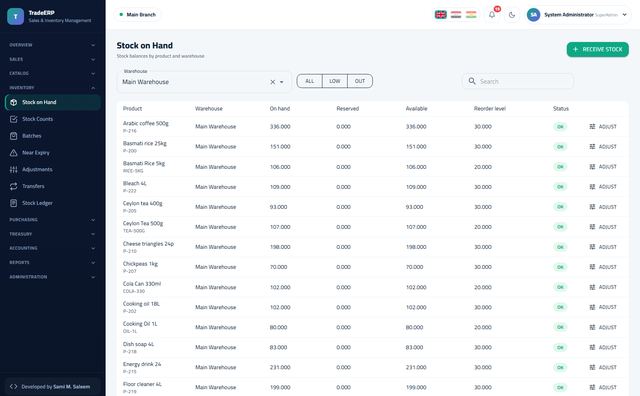The width and height of the screenshot is (640, 396).
Task: Expand the Purchasing section
Action: [52, 220]
